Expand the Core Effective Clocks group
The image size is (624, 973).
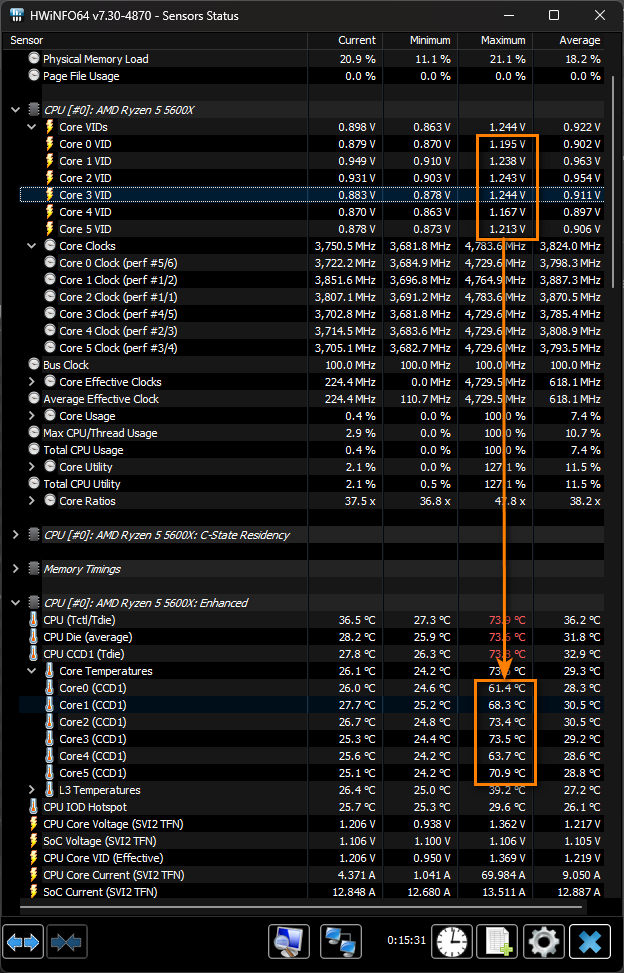pos(33,382)
